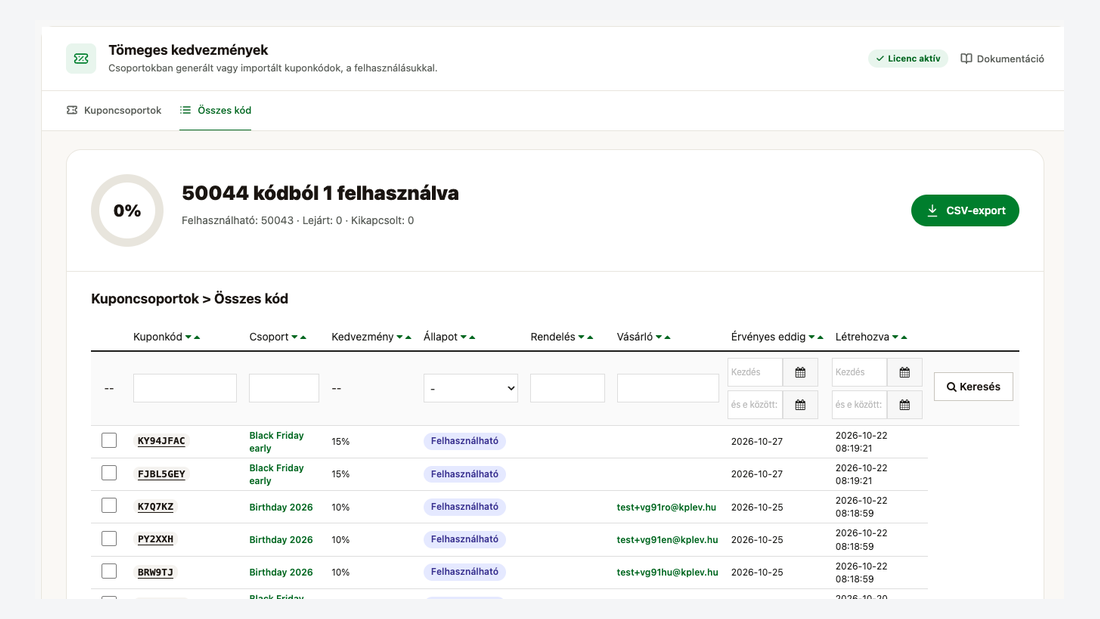
Task: Check the PY2XXH row checkbox
Action: click(x=109, y=538)
